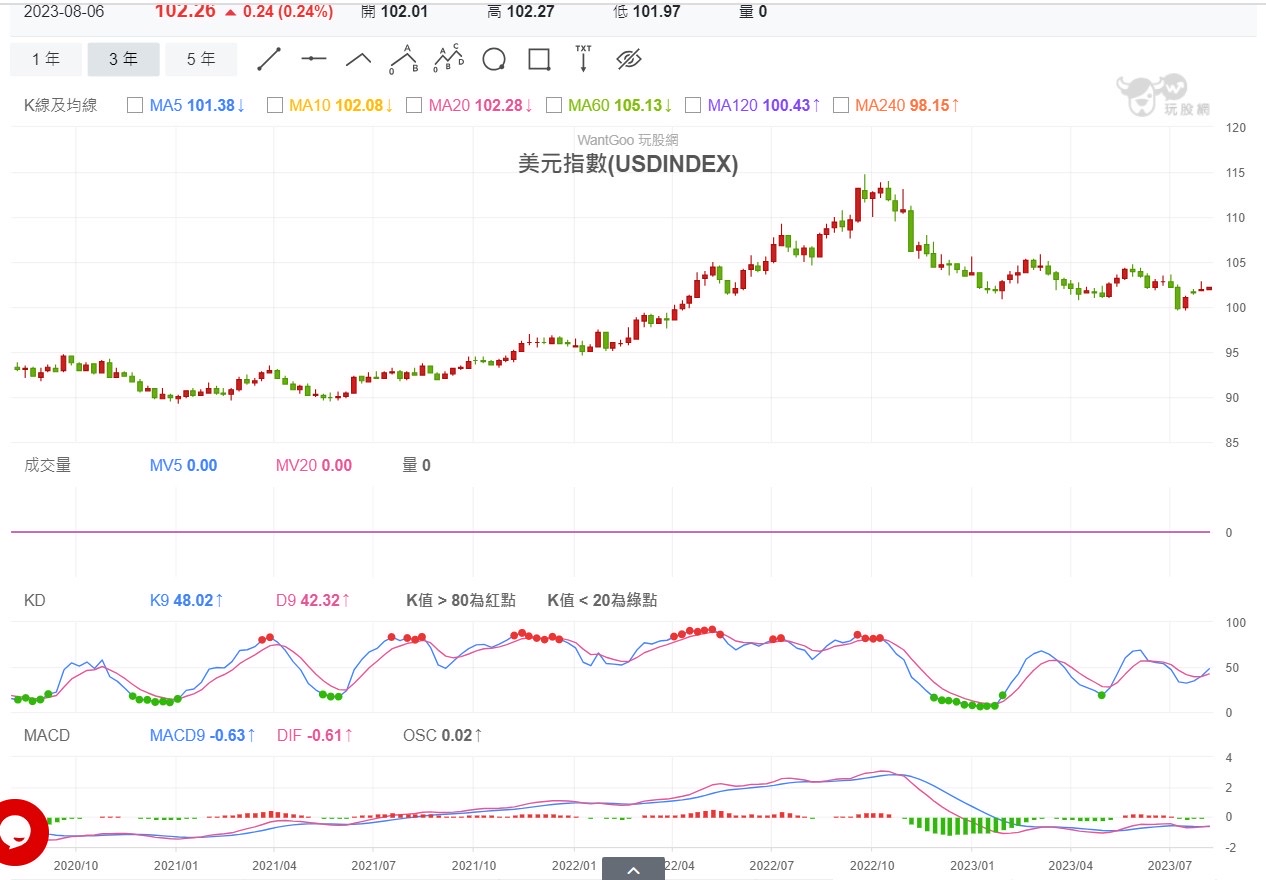Expand the panel with bottom chevron arrow
The image size is (1266, 880).
coord(633,870)
